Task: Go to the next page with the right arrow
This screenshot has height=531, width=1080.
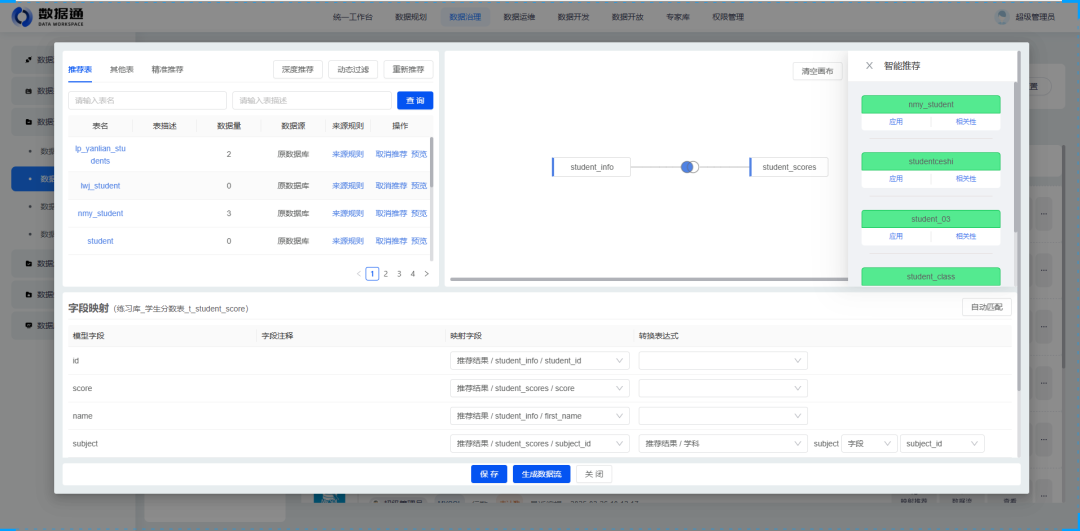Action: click(426, 273)
